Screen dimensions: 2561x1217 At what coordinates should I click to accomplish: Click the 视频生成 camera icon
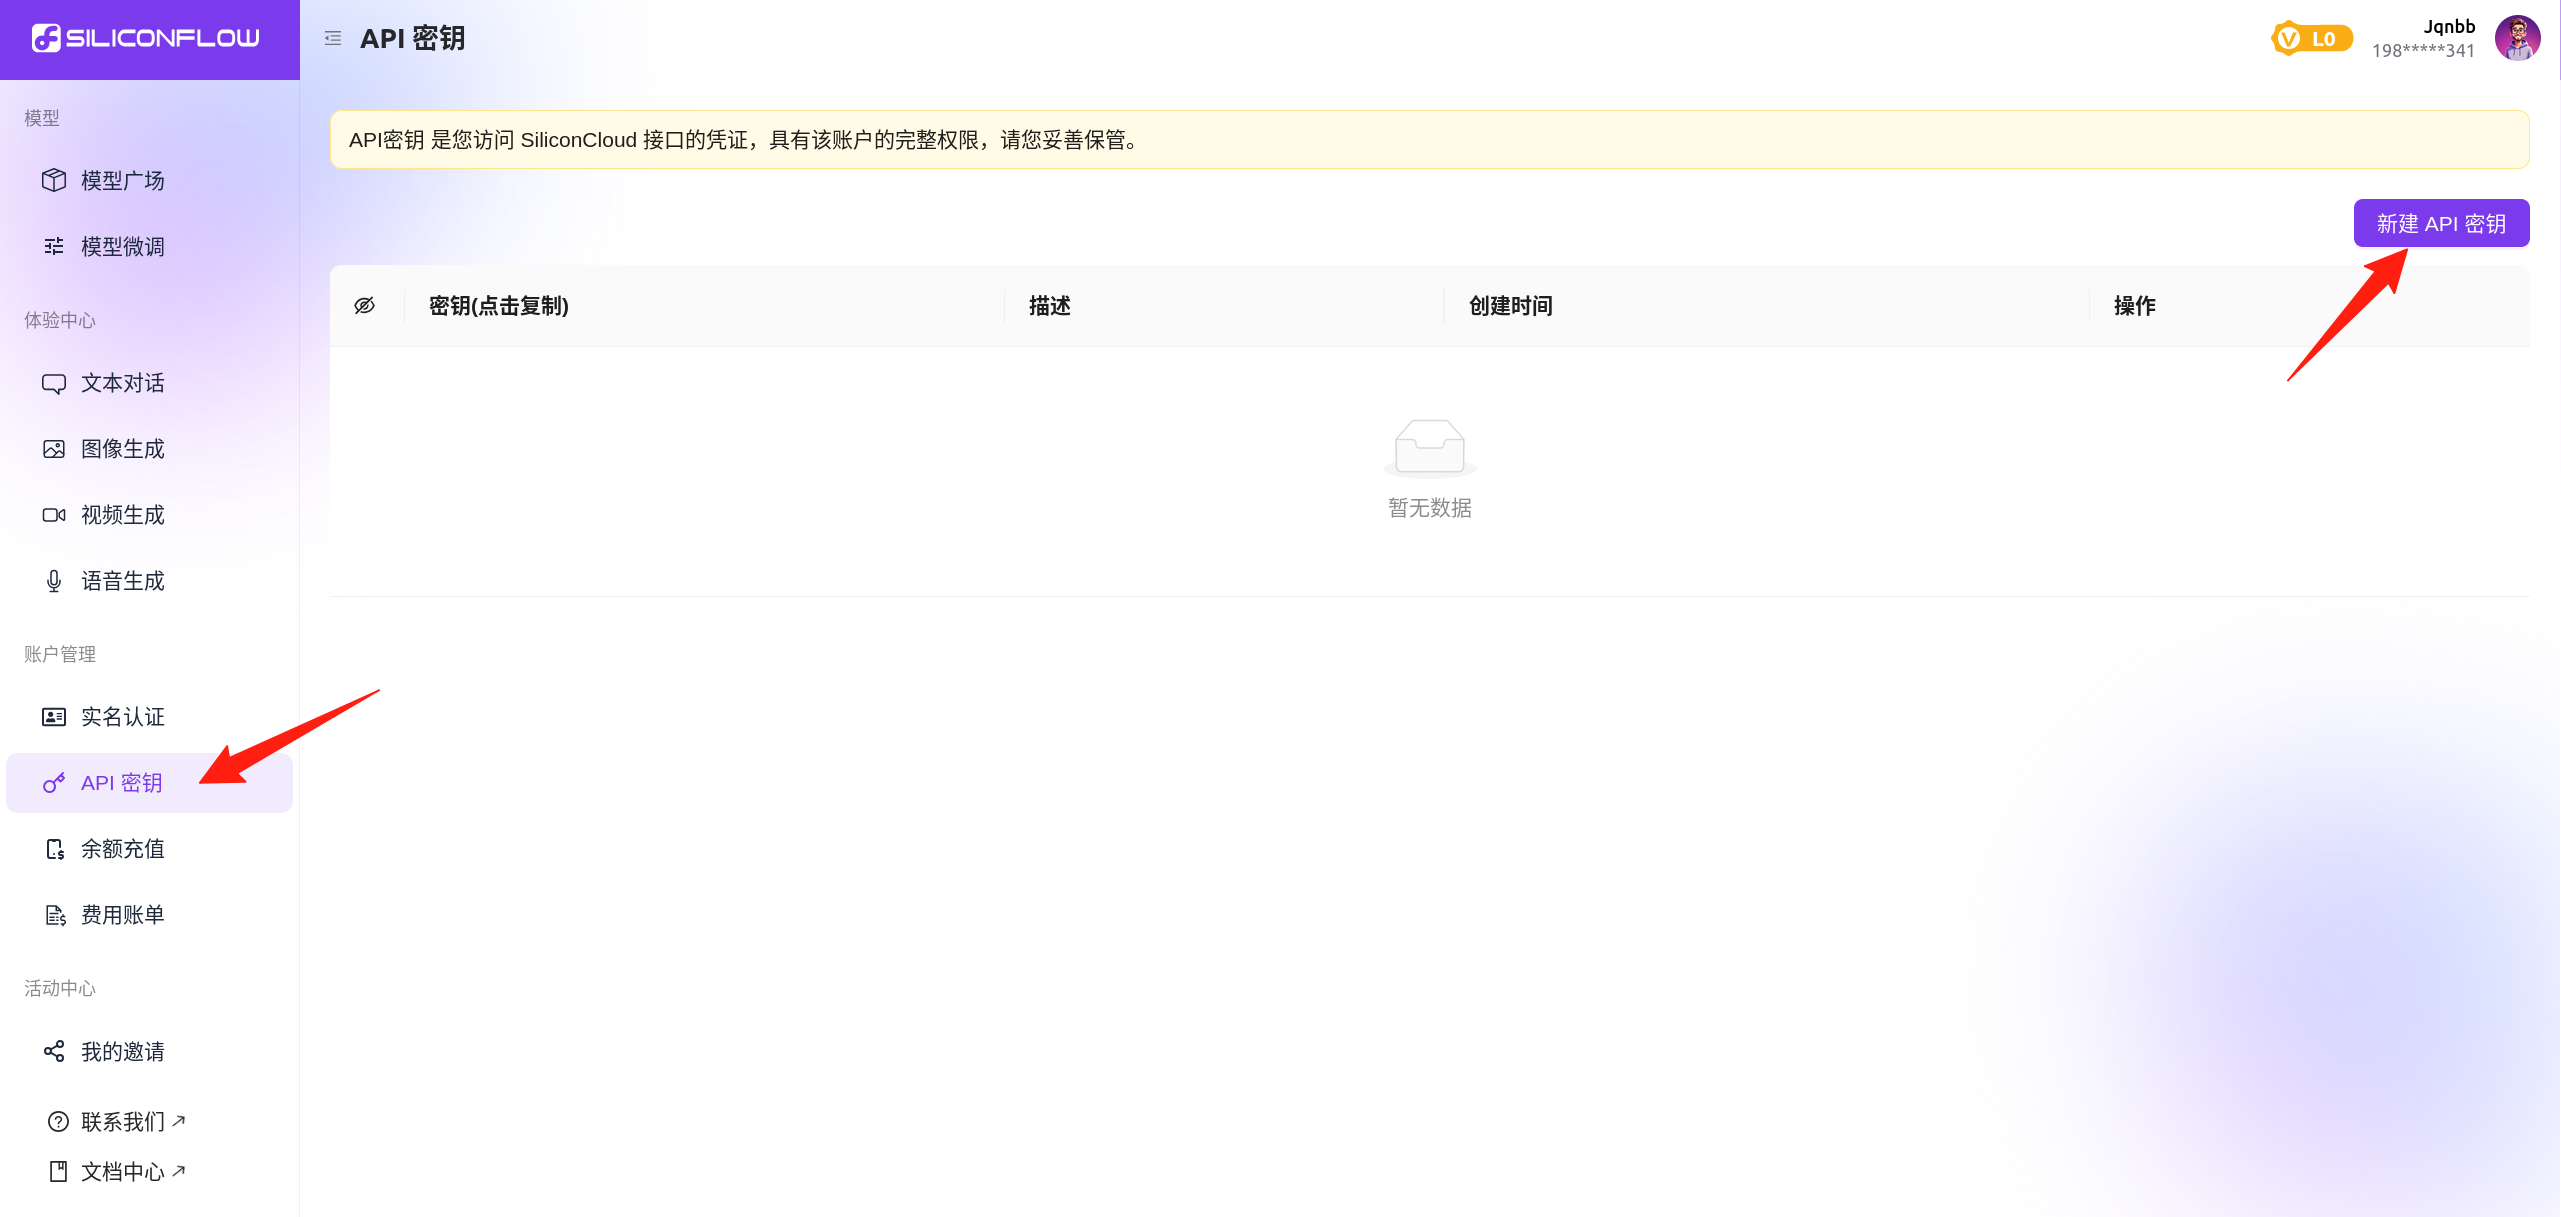click(54, 515)
